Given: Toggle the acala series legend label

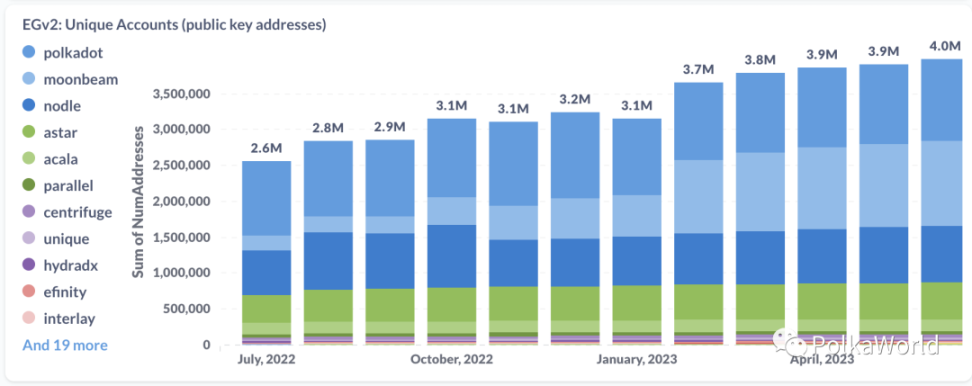Looking at the screenshot, I should click(61, 159).
